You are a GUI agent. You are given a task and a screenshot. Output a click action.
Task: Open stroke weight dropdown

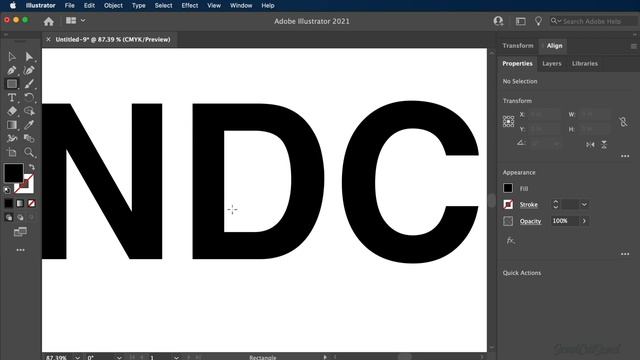pyautogui.click(x=584, y=204)
